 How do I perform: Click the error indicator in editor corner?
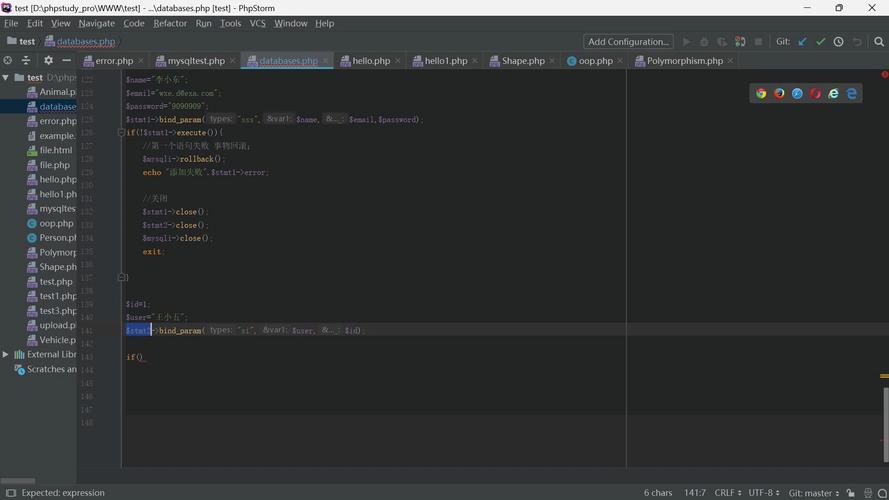884,74
